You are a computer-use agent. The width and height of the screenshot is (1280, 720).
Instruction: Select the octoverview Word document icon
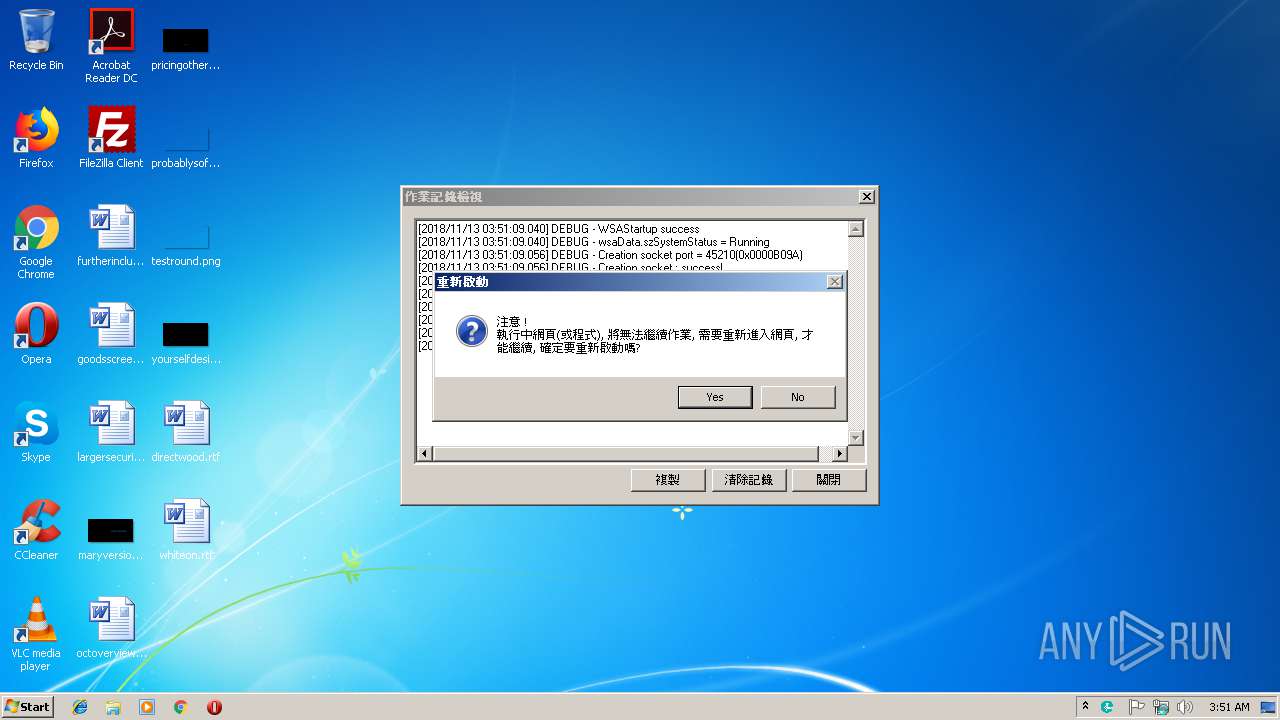click(x=111, y=629)
